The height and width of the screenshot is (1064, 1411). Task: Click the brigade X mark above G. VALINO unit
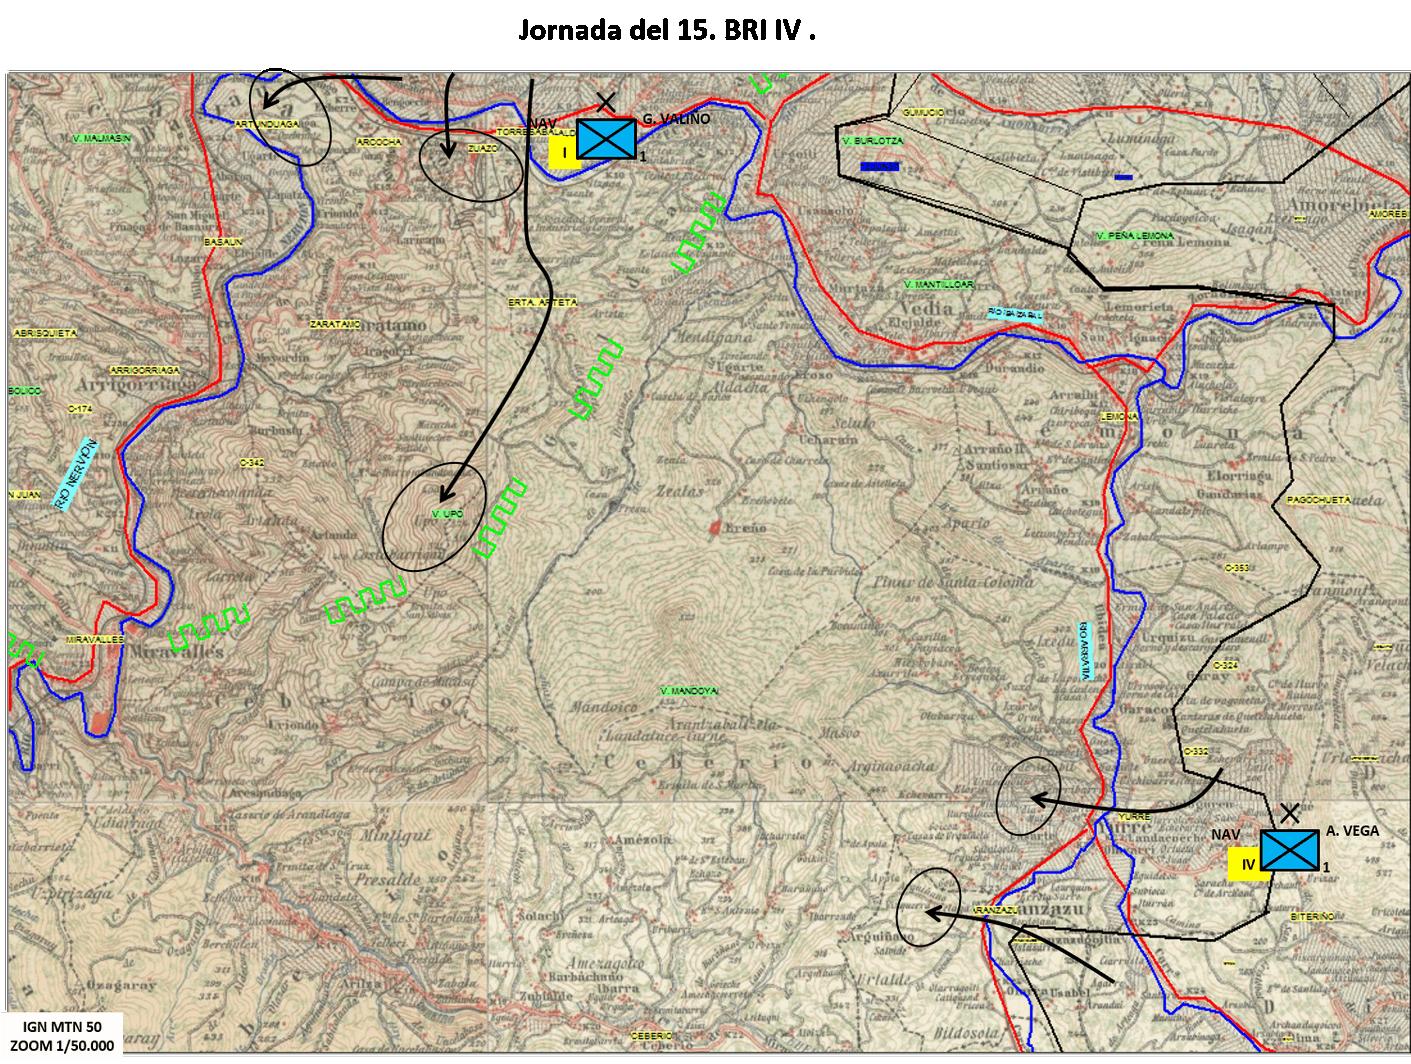pyautogui.click(x=606, y=102)
